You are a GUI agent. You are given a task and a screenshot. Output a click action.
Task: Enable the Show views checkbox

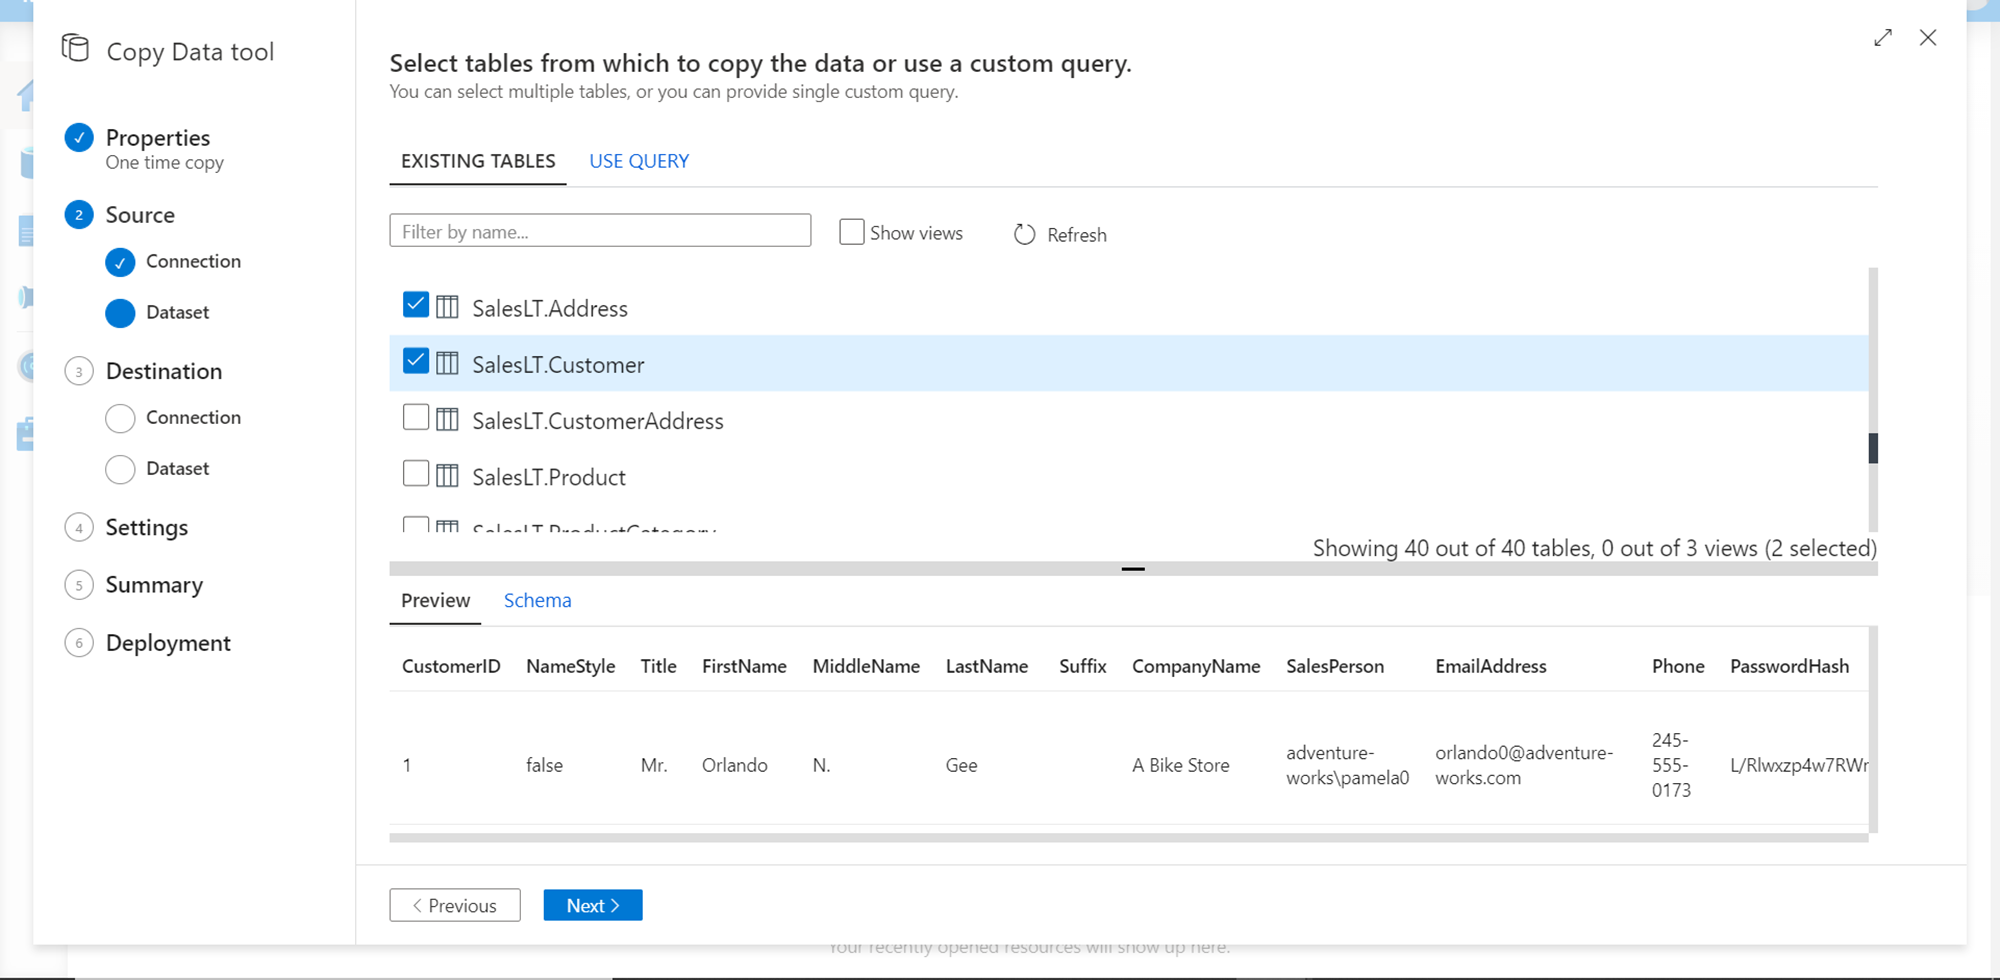click(x=851, y=232)
